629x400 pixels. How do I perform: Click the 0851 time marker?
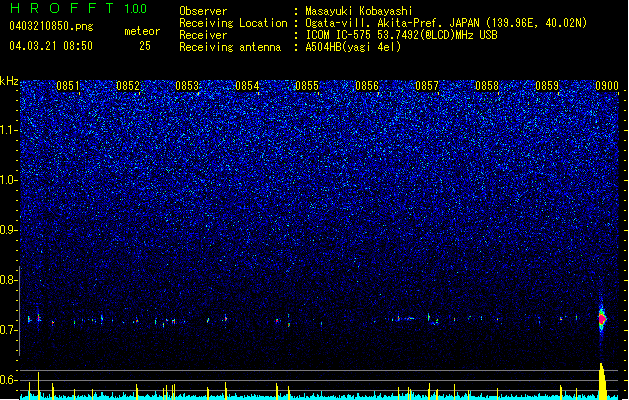68,86
